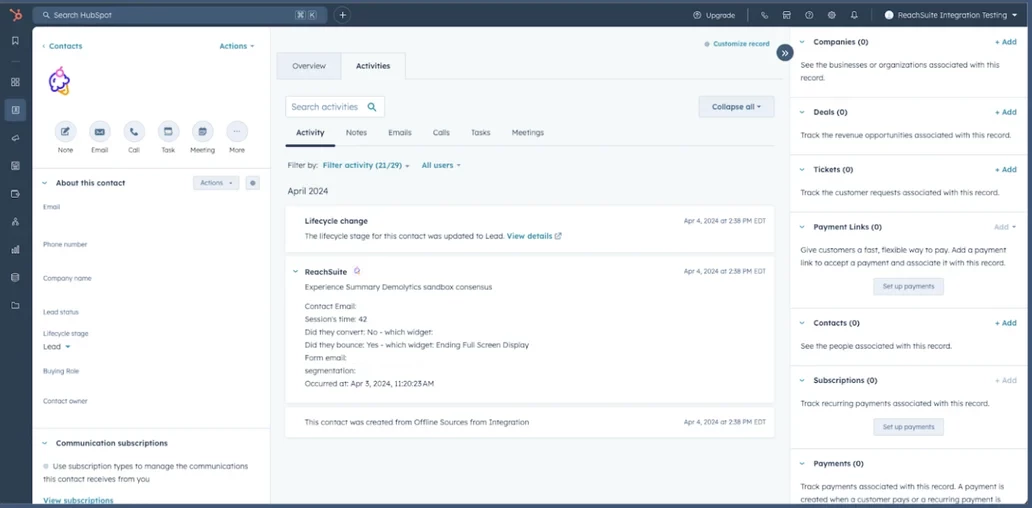The width and height of the screenshot is (1032, 508).
Task: Collapse the Payments (0) panel
Action: coord(802,463)
